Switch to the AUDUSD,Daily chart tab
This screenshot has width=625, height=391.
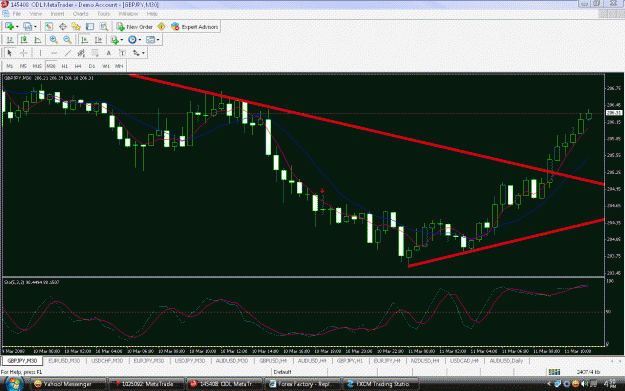[x=506, y=361]
